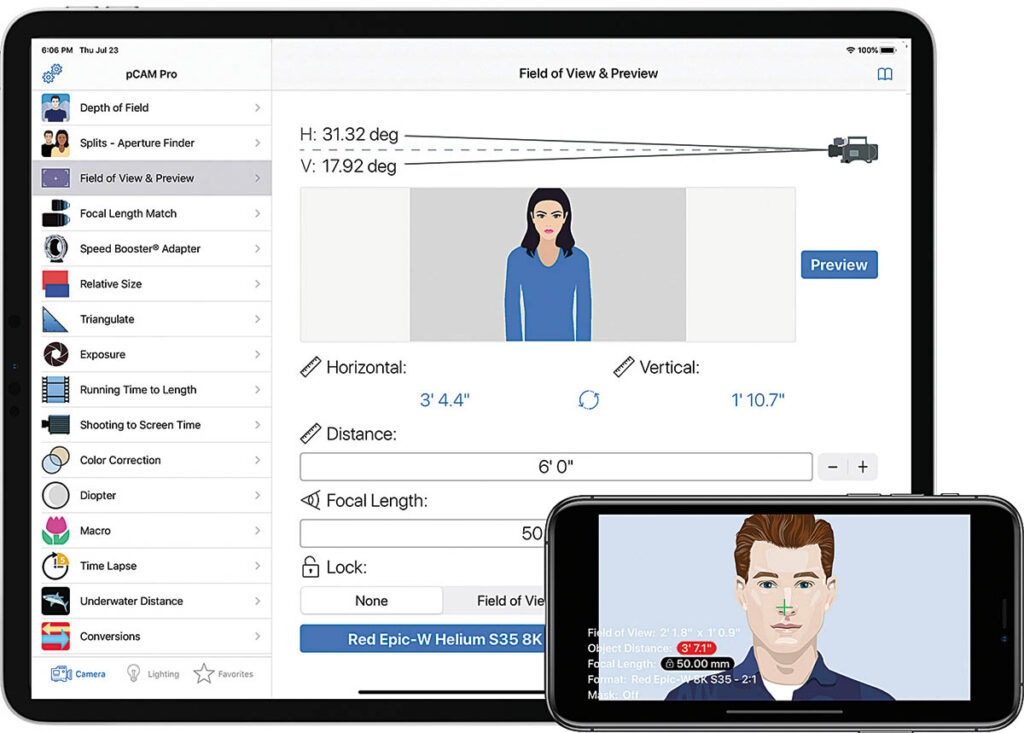Swap horizontal and vertical using the rotate icon
The image size is (1024, 733).
(x=589, y=400)
